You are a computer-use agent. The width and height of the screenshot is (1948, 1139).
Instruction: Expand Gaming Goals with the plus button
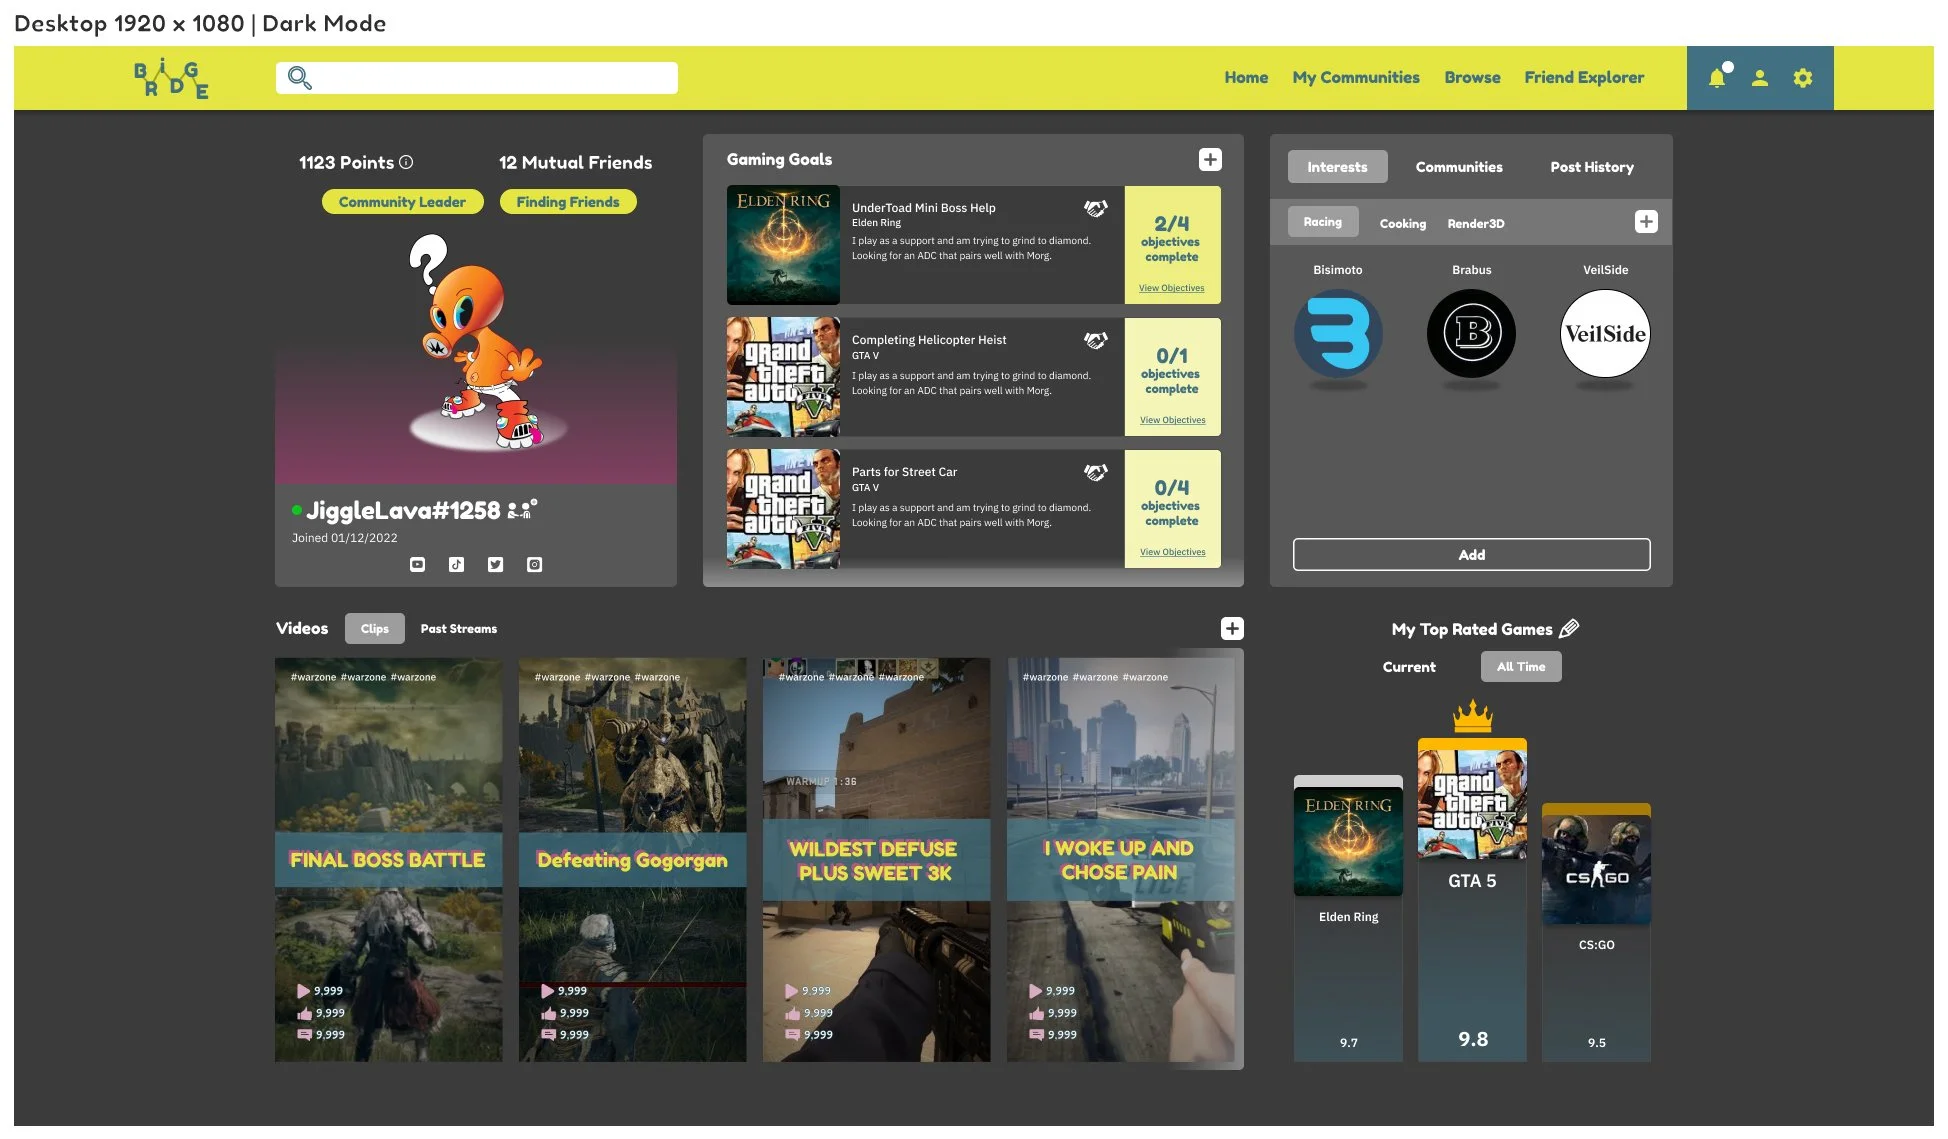point(1210,160)
